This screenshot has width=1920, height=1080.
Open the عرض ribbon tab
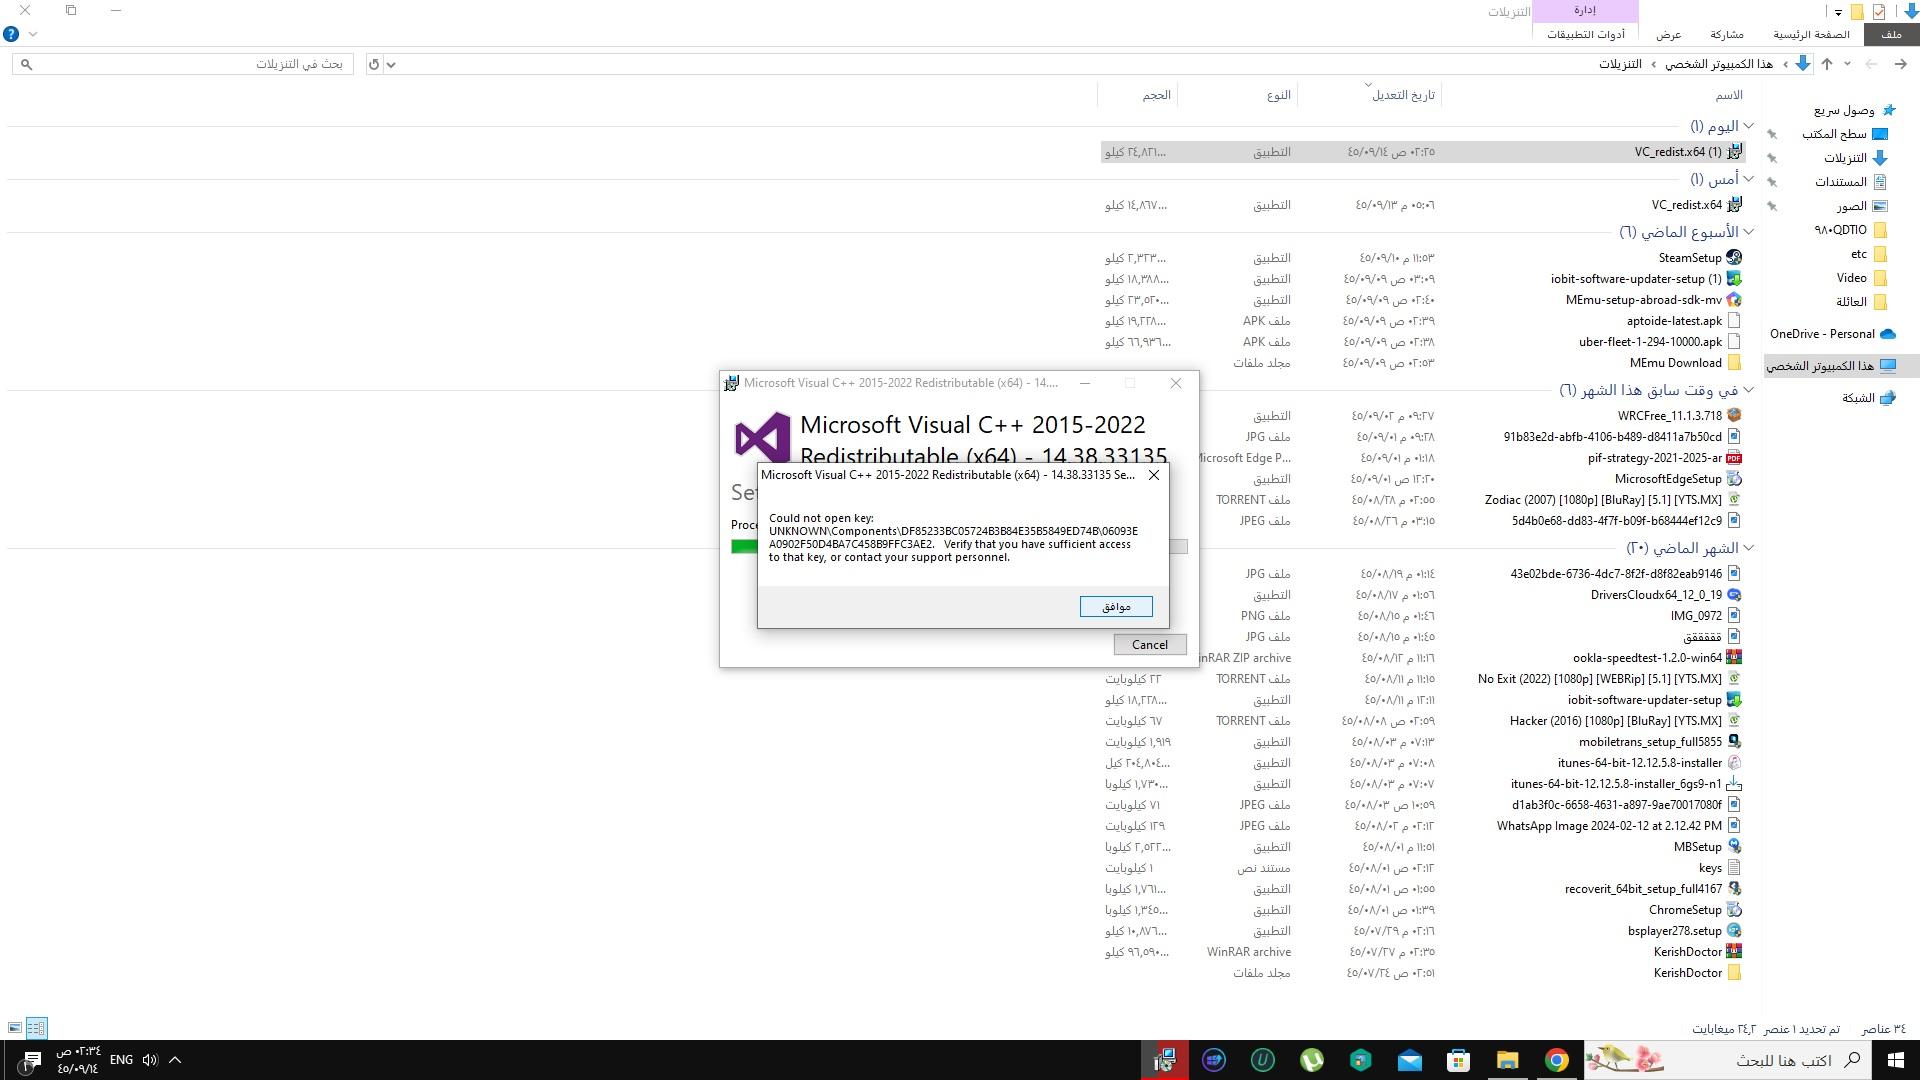pos(1669,35)
